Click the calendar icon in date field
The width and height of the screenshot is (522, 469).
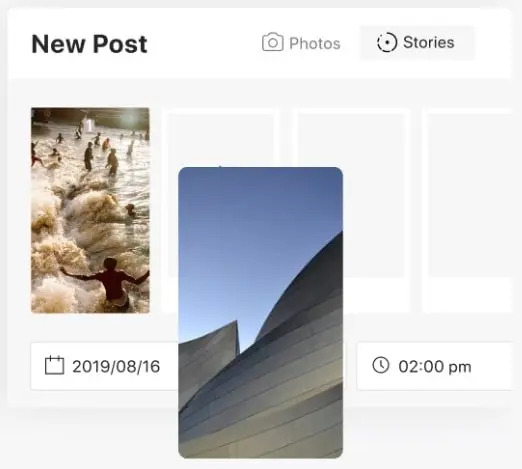tap(54, 365)
